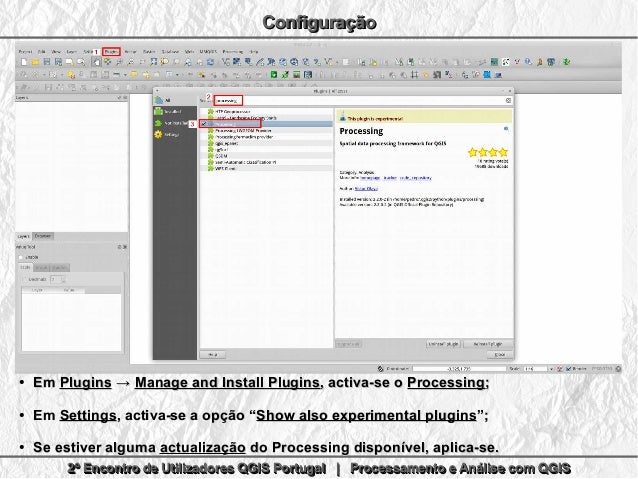
Task: Click the grid hash icon in second toolbar
Action: (x=414, y=75)
